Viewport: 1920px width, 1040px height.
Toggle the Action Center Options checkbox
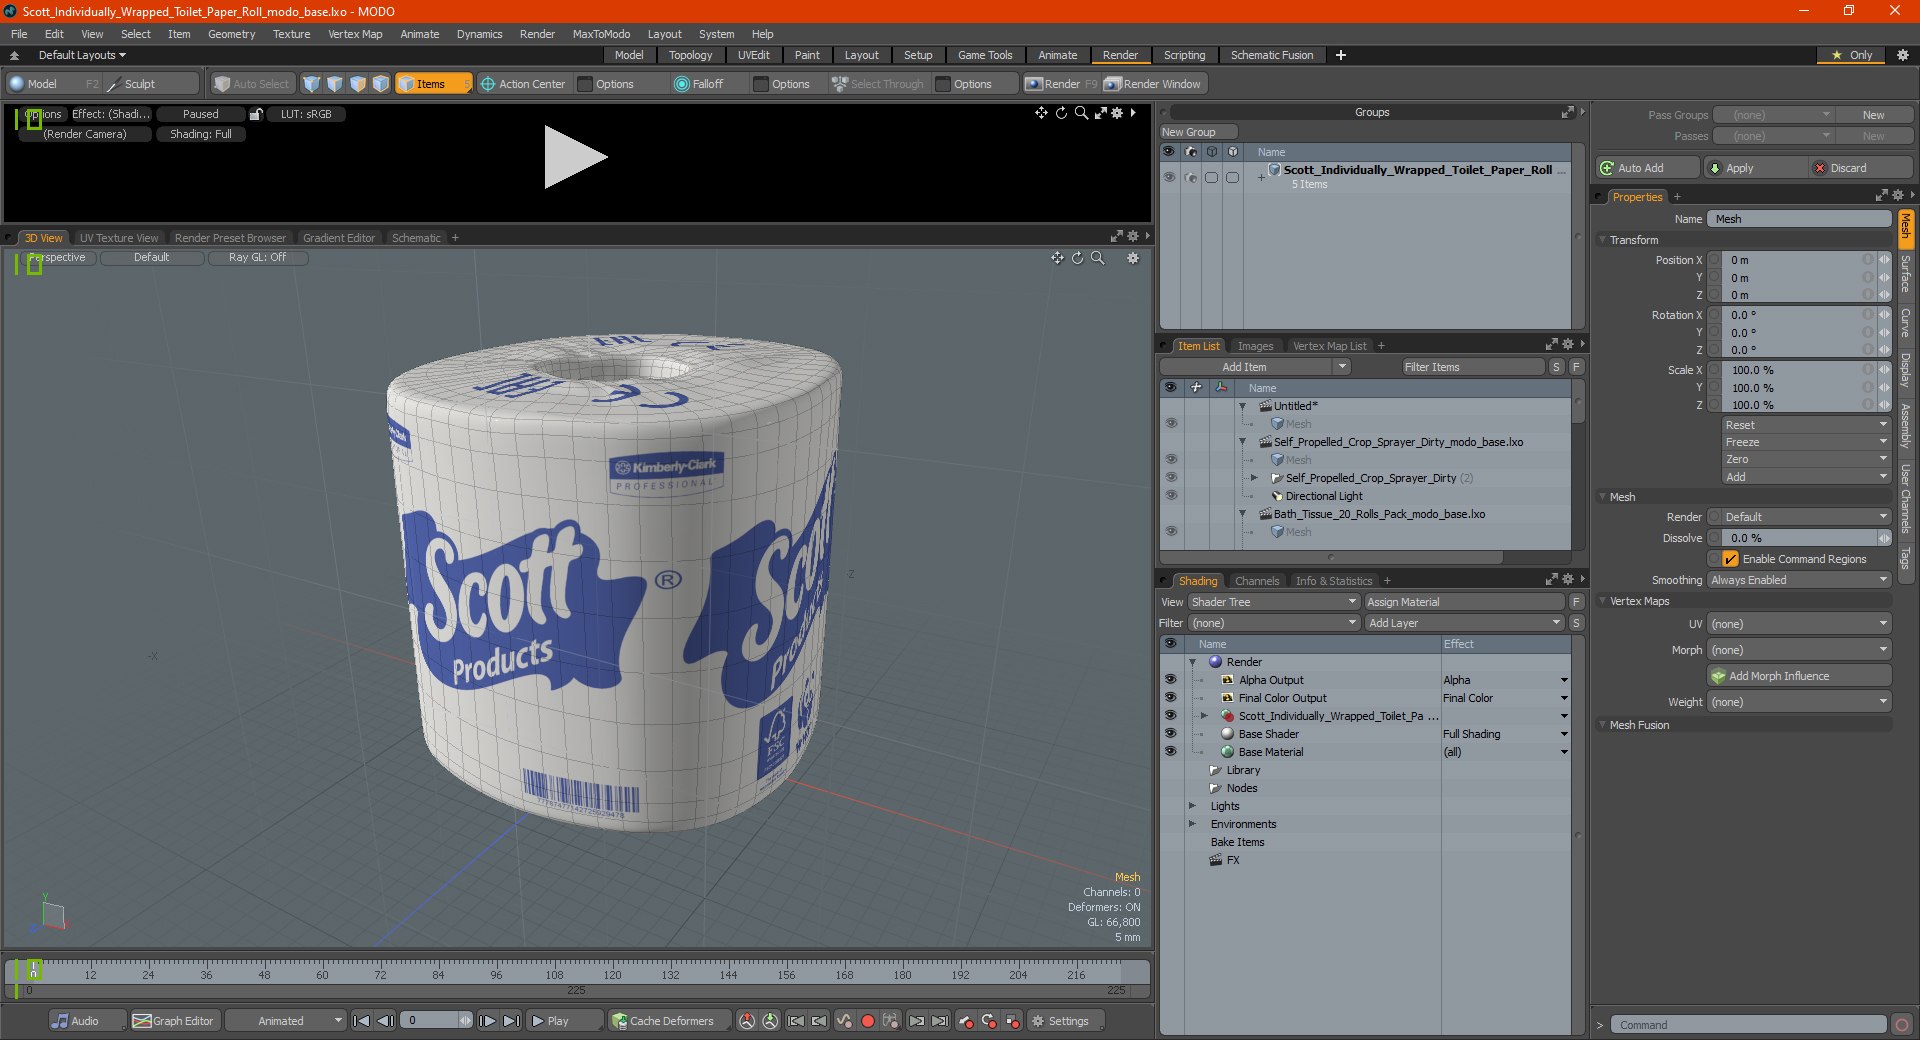[586, 84]
